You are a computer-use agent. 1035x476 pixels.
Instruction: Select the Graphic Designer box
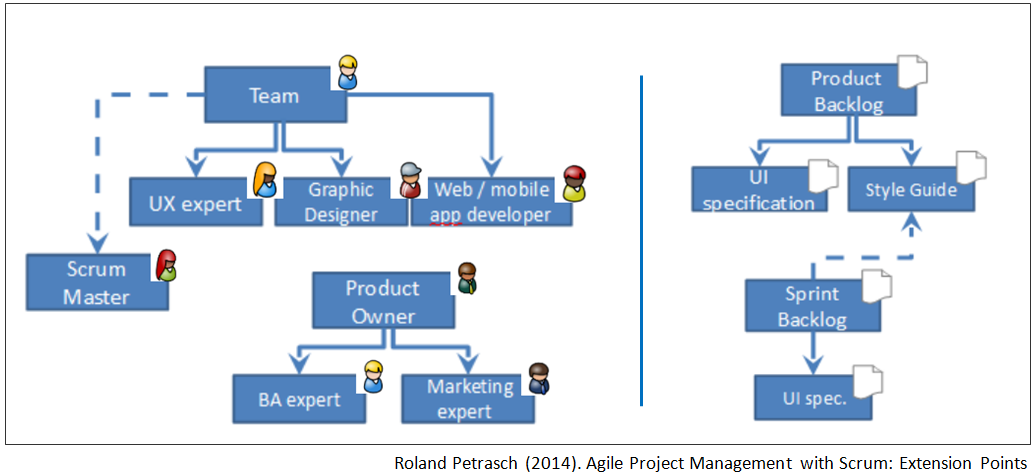(341, 202)
